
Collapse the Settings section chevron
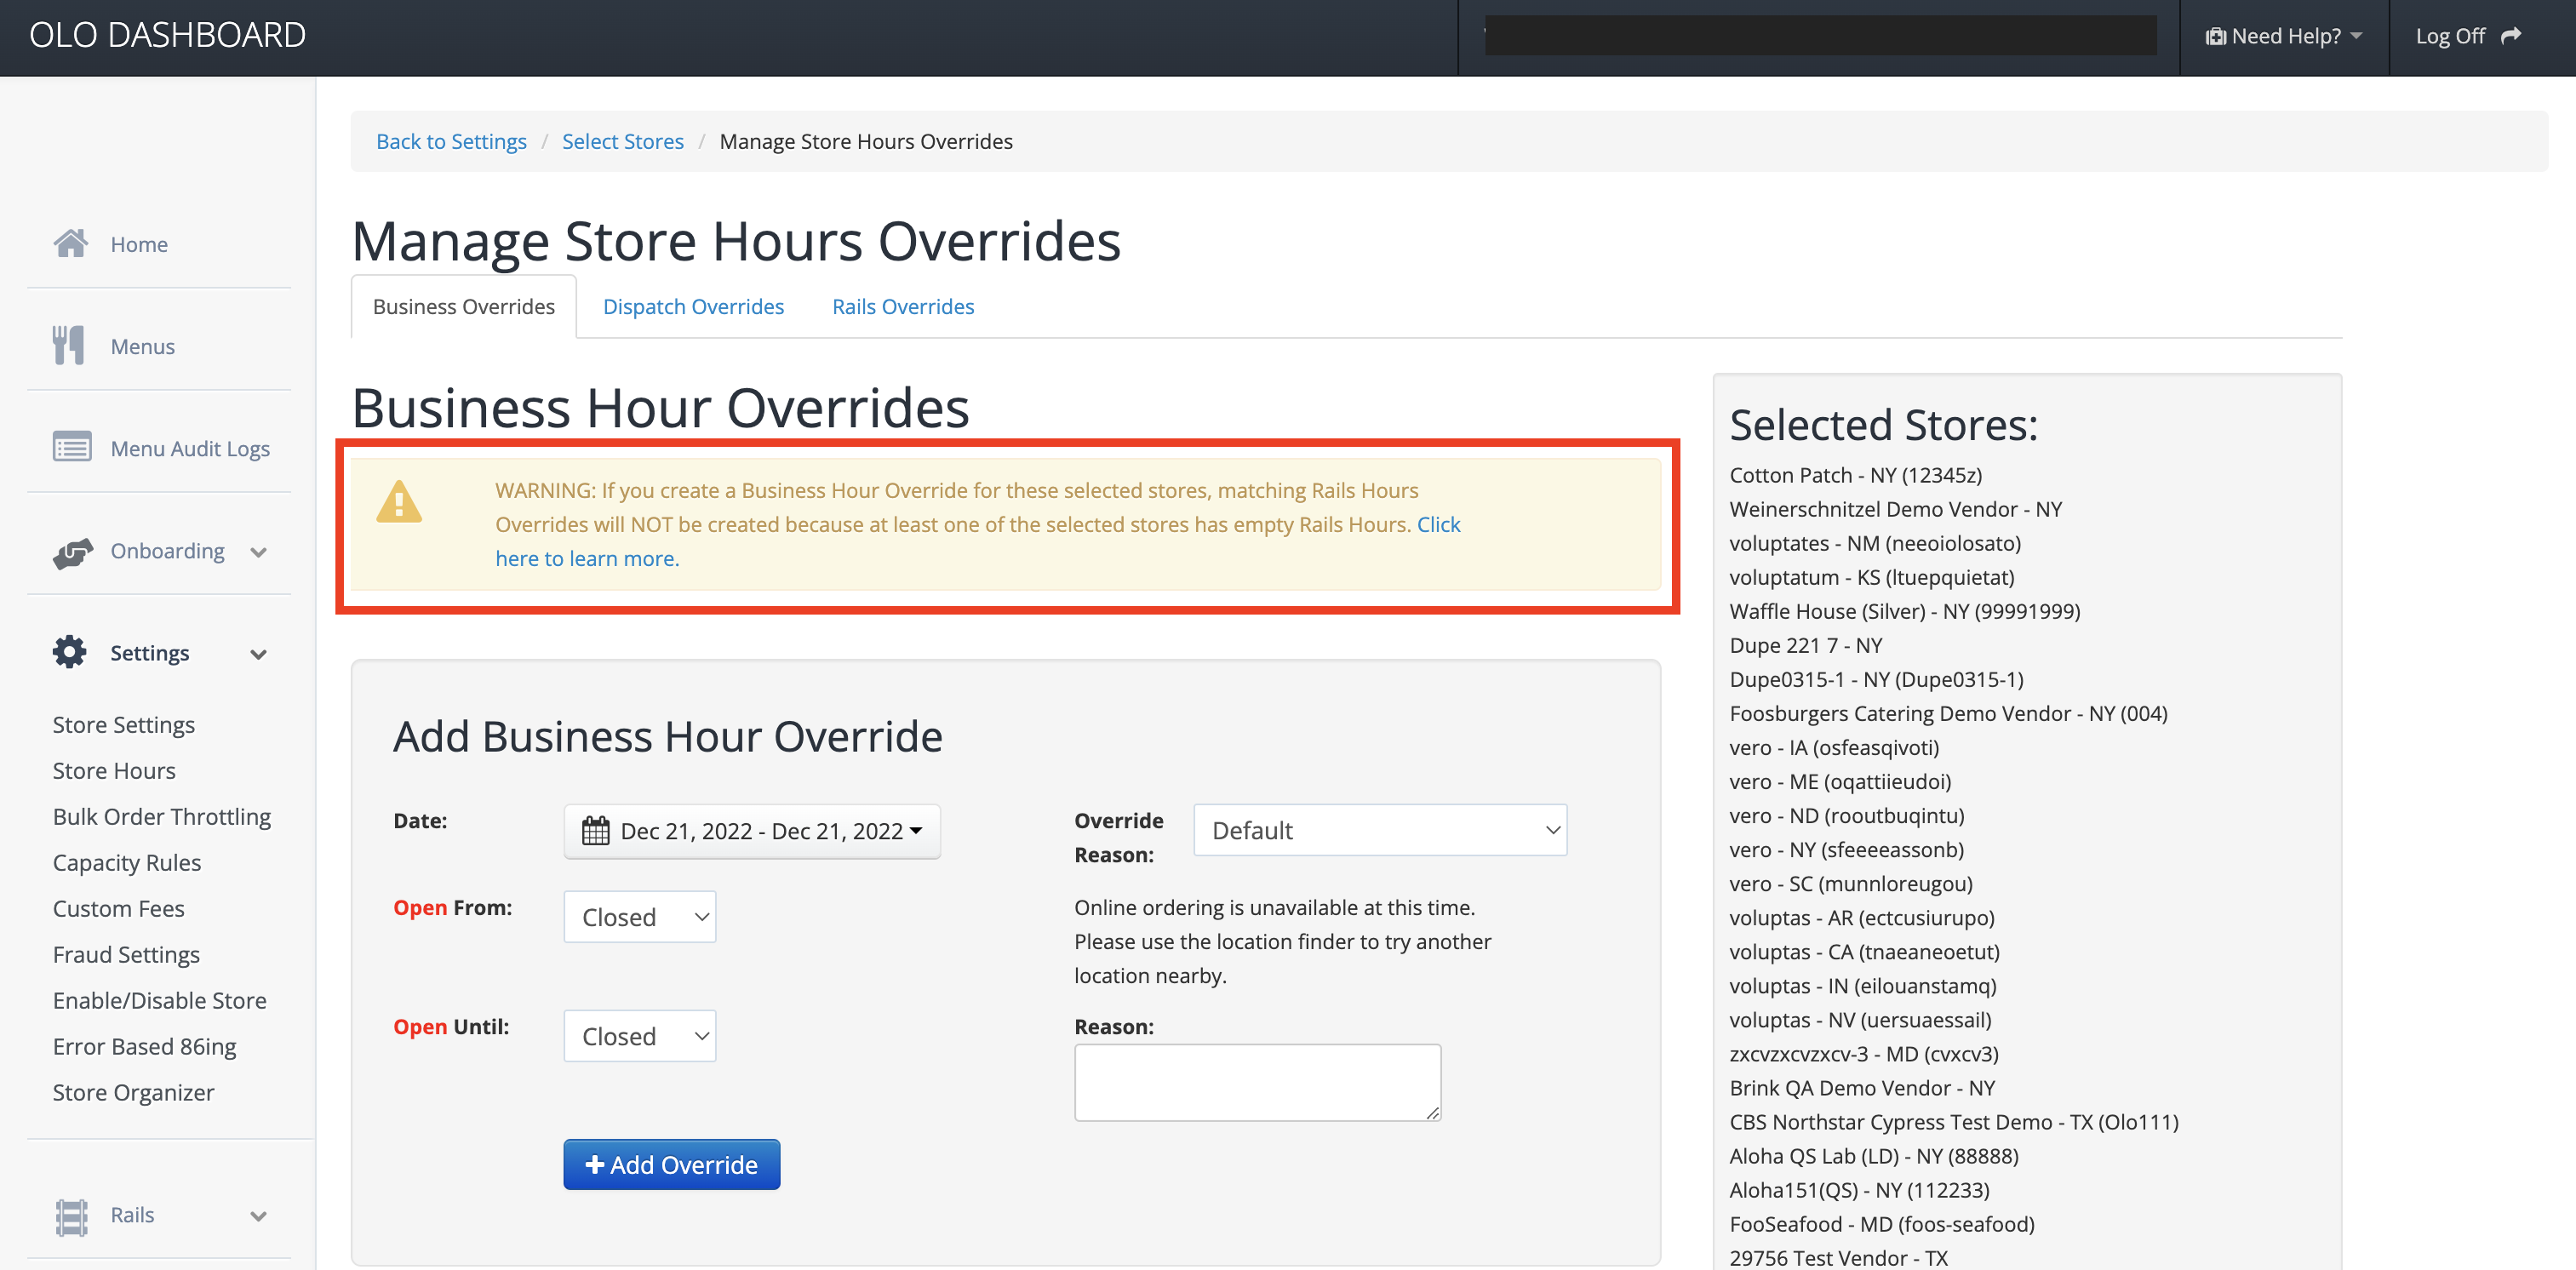click(259, 654)
